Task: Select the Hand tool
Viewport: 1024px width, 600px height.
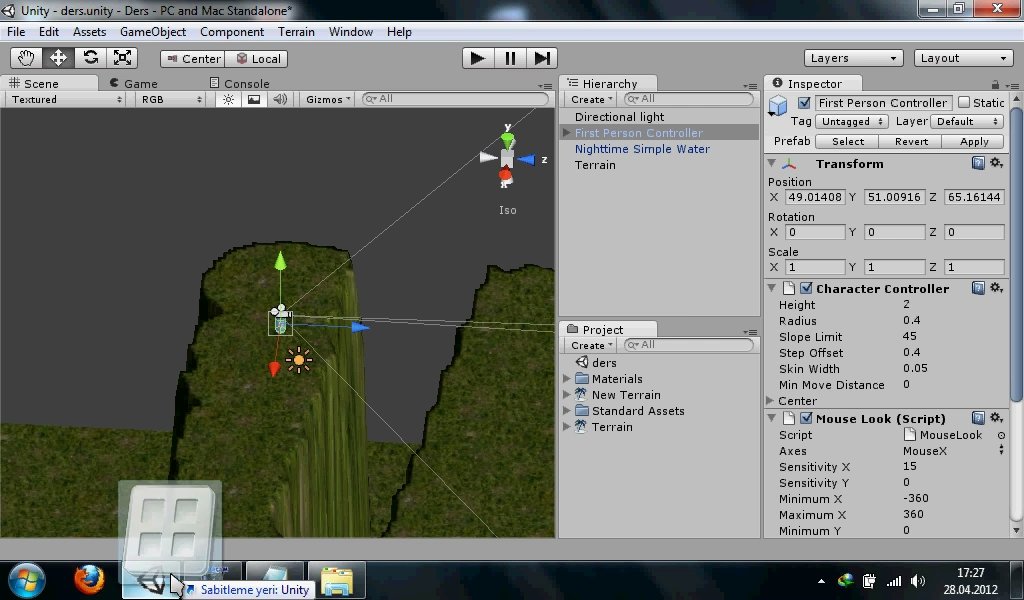Action: click(26, 58)
